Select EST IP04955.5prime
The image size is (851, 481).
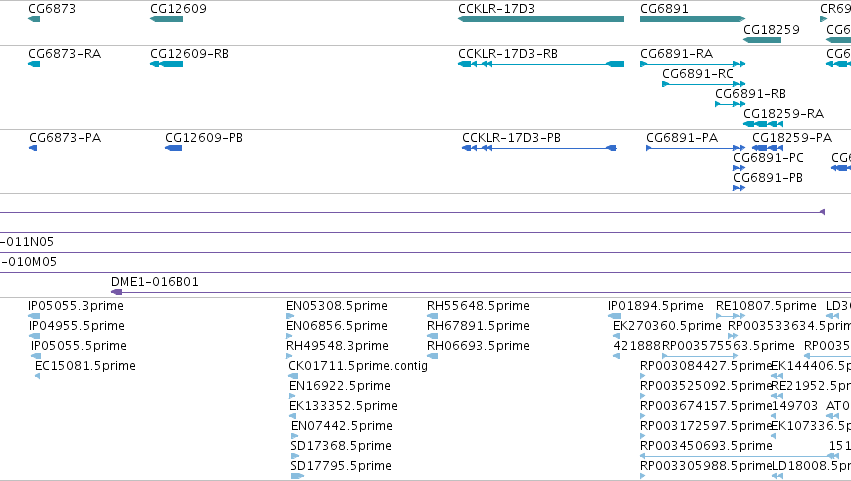click(x=77, y=326)
